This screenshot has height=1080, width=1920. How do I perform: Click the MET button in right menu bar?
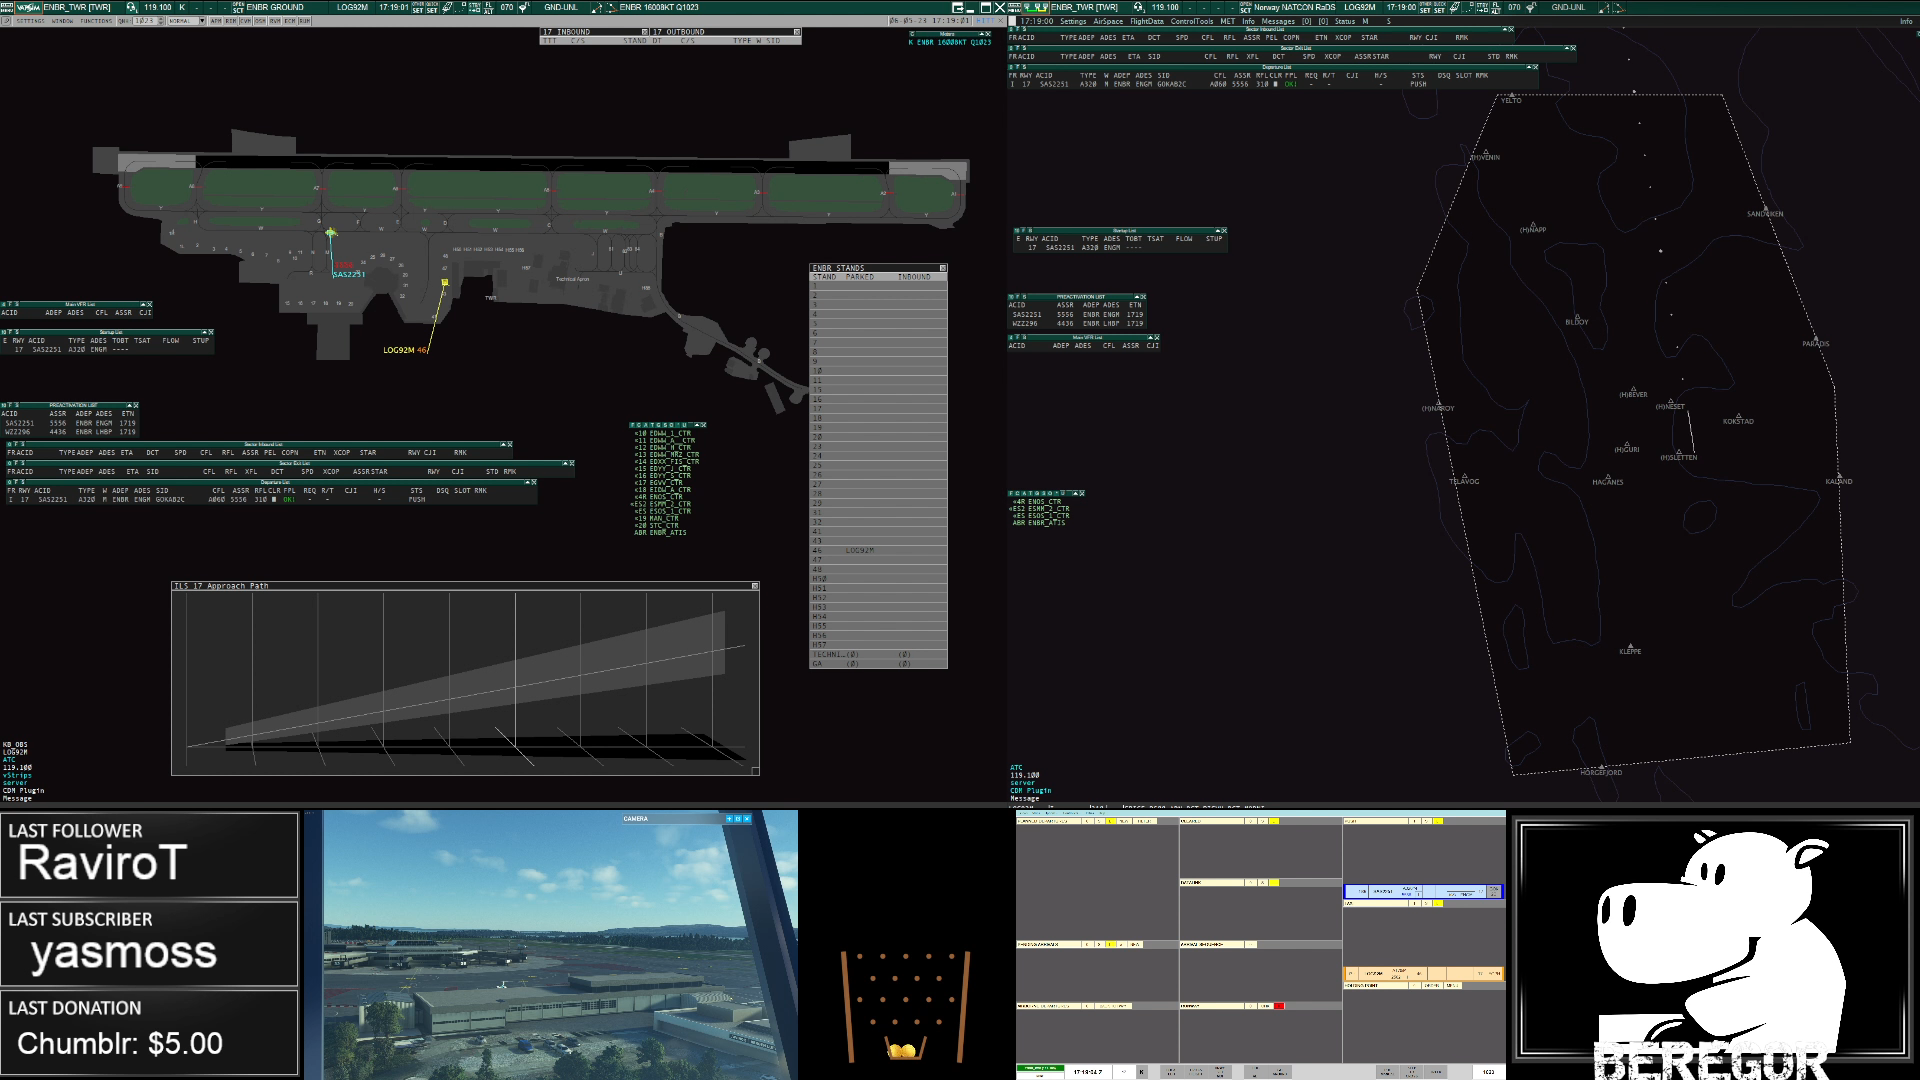click(x=1227, y=21)
